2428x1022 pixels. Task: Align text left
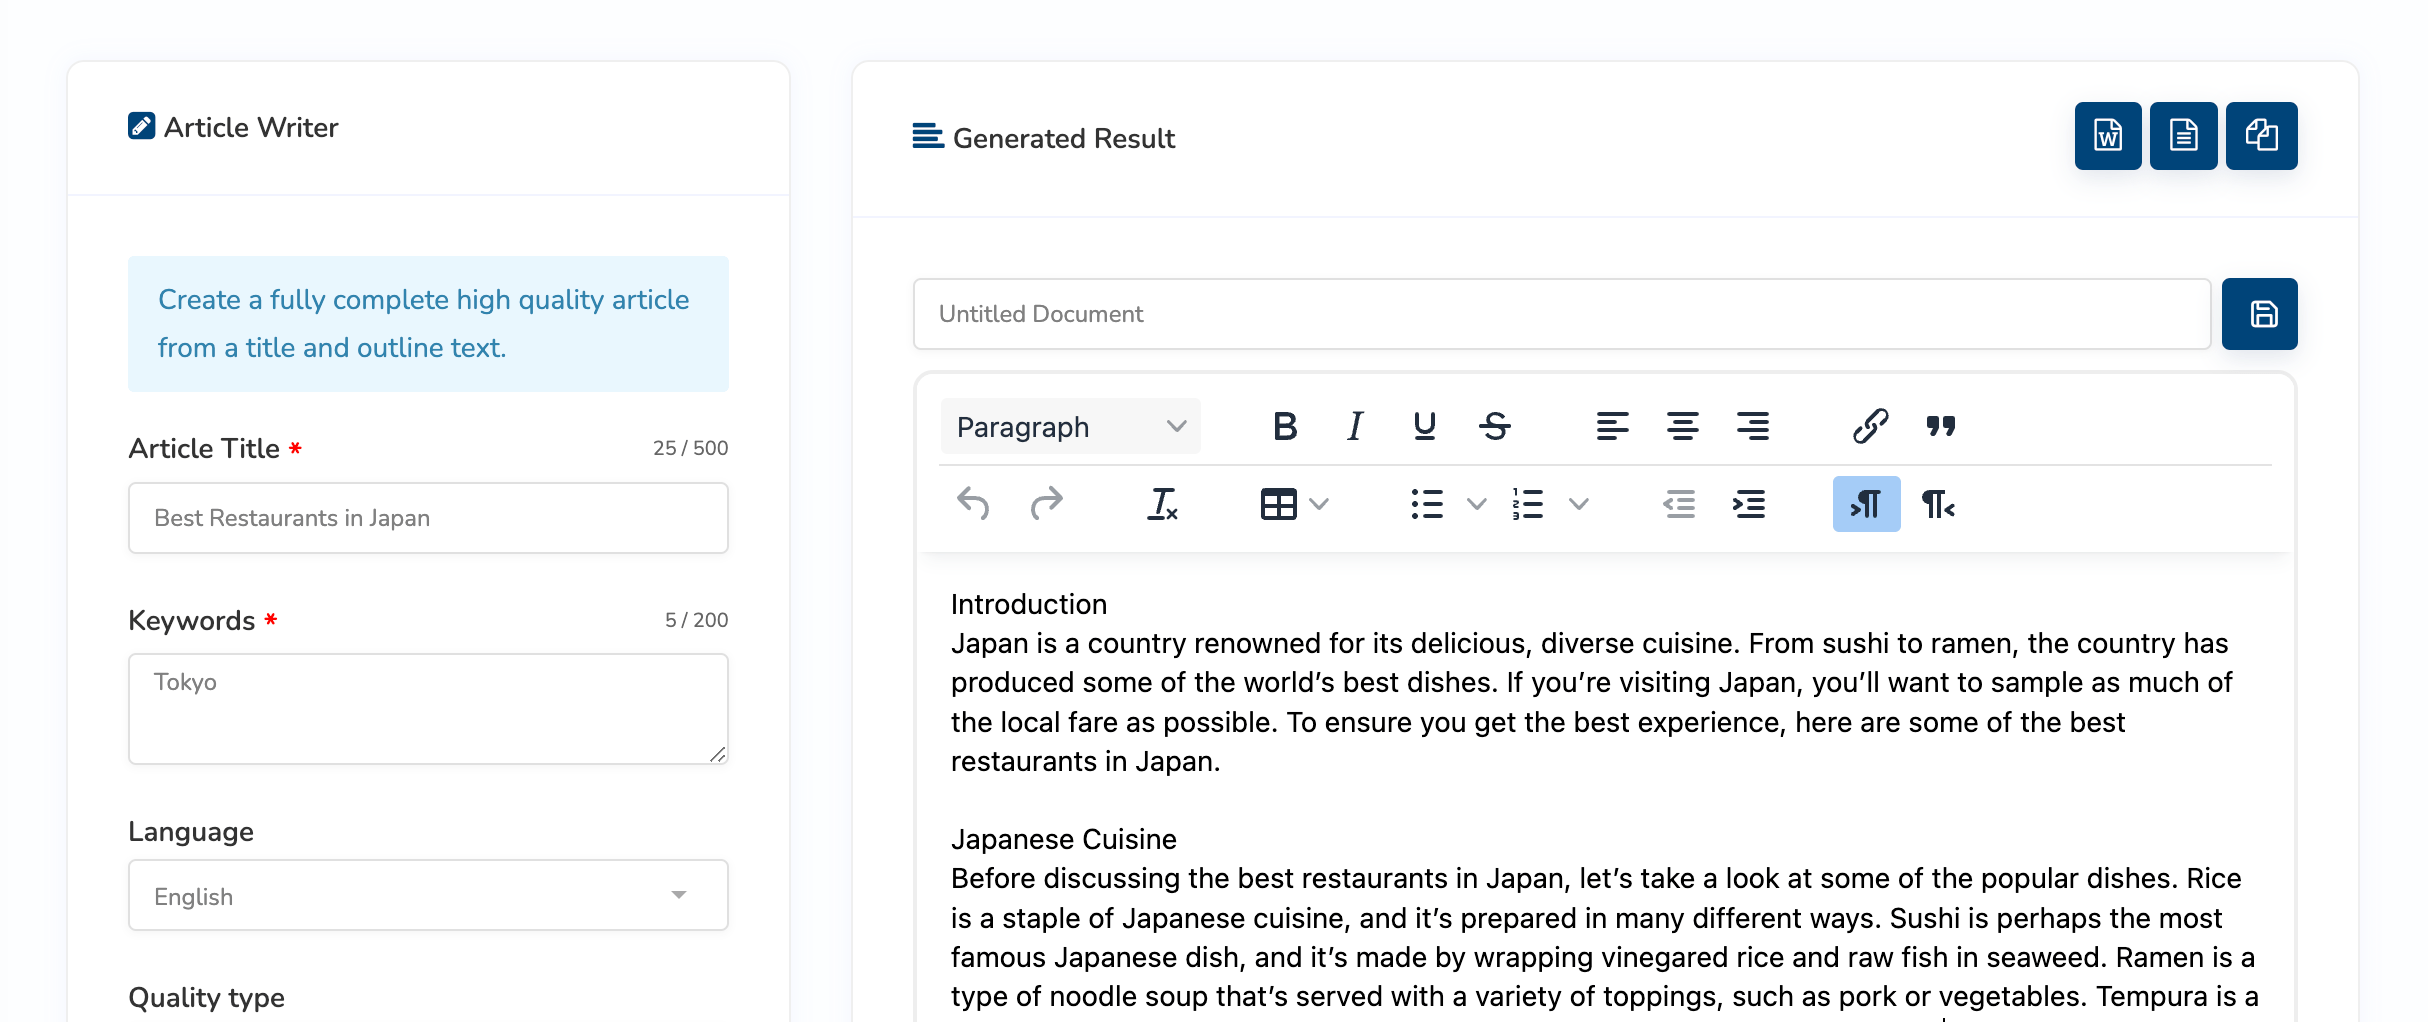tap(1612, 426)
